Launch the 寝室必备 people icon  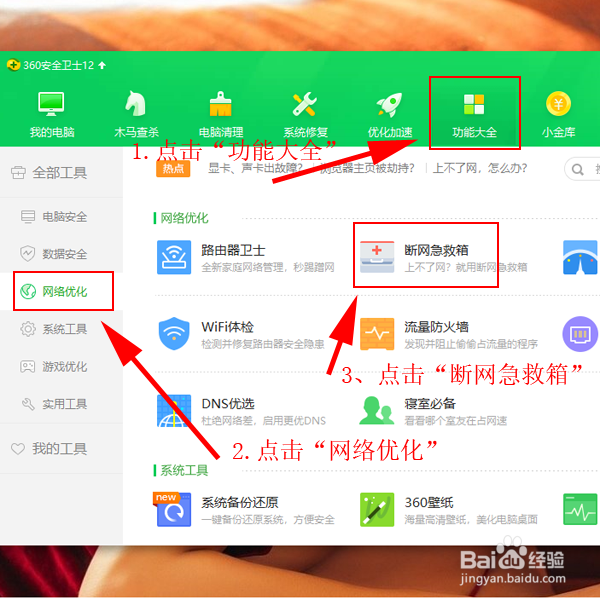click(377, 410)
